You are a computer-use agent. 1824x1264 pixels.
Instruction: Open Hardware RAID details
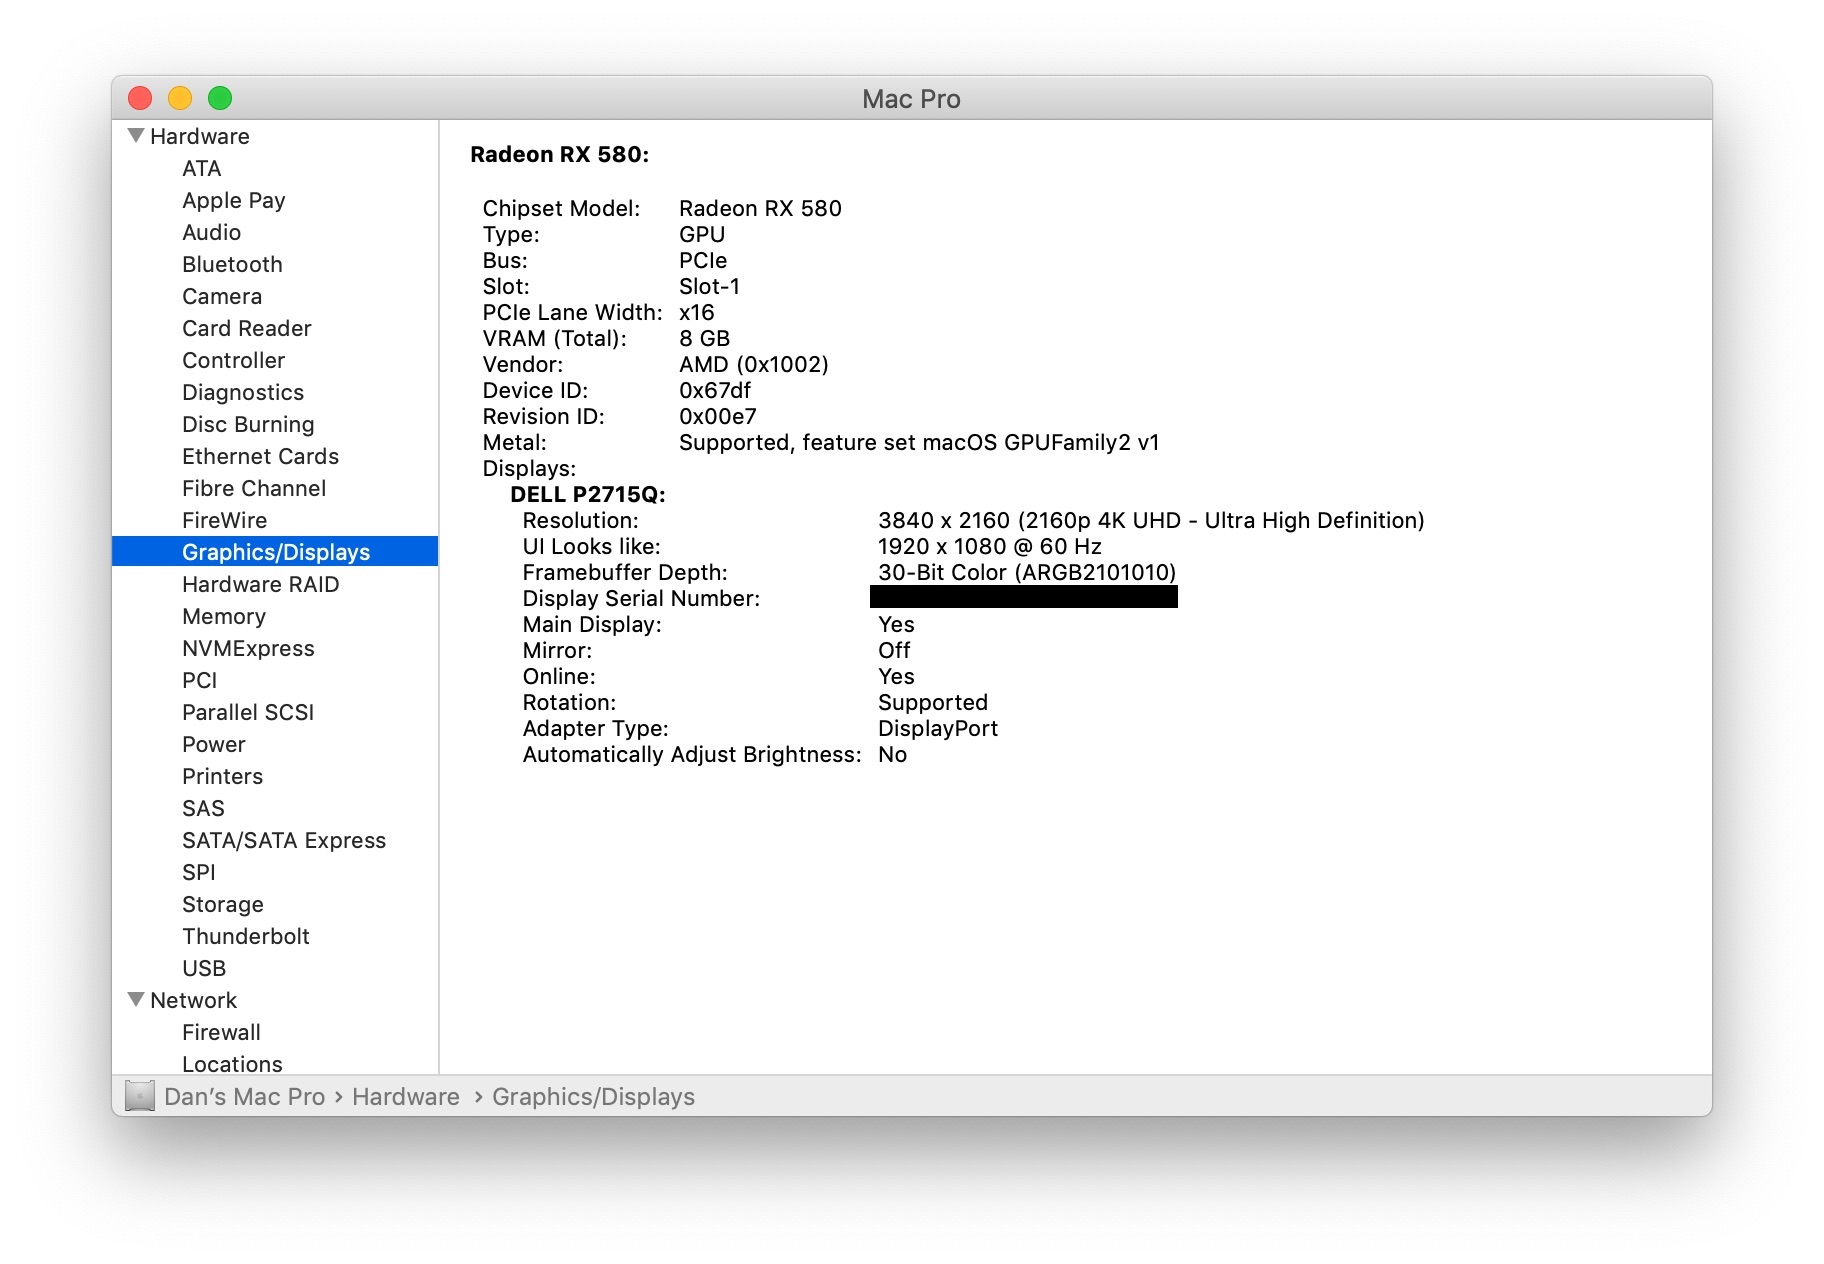[260, 584]
